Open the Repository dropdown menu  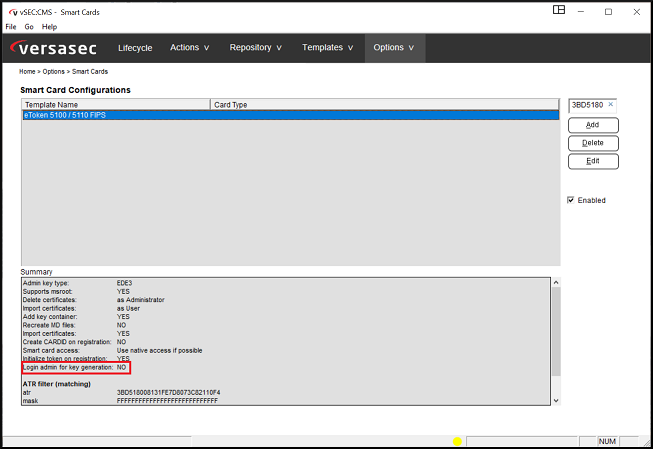[256, 47]
